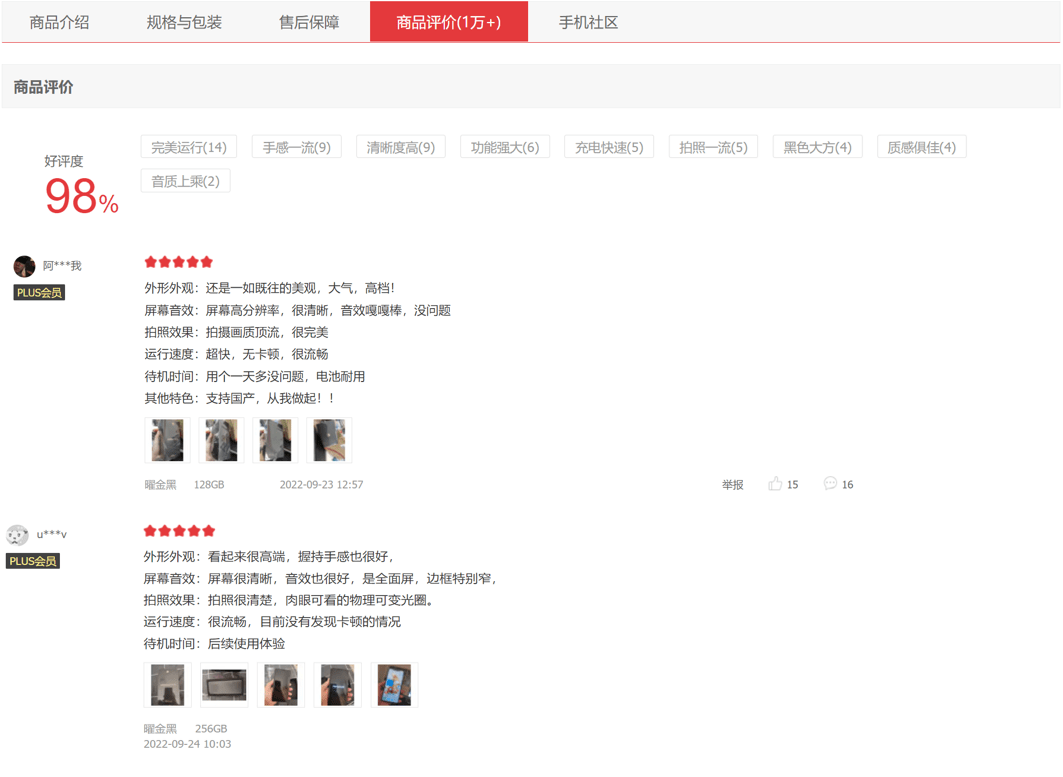This screenshot has width=1063, height=777.
Task: Click thumbs-up icon with 15 likes
Action: coord(775,483)
